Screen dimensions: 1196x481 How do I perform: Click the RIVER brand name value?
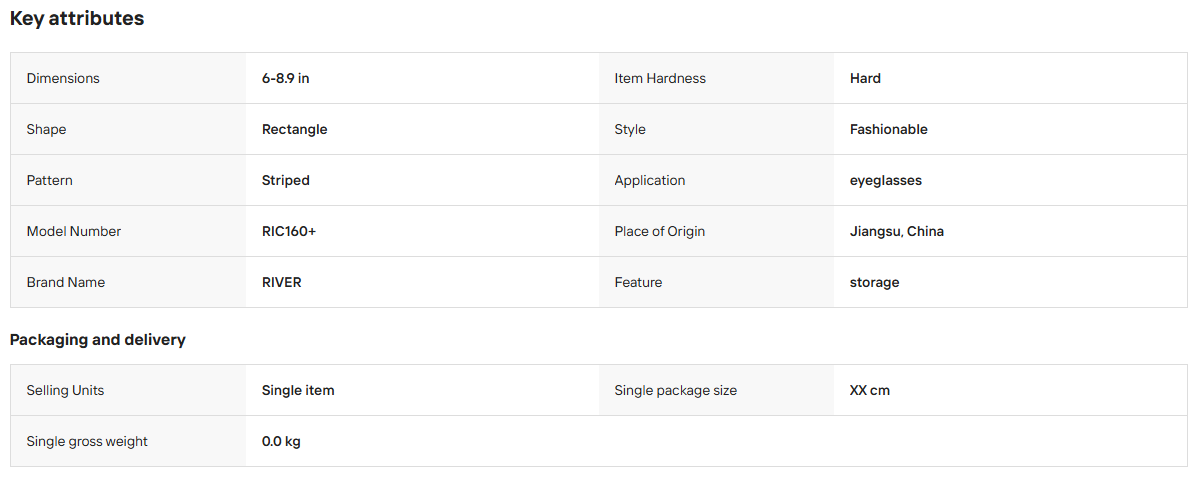(x=281, y=282)
